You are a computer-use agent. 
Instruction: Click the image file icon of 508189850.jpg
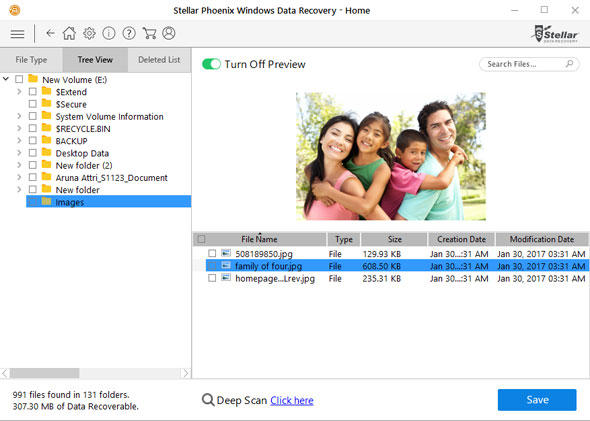226,253
